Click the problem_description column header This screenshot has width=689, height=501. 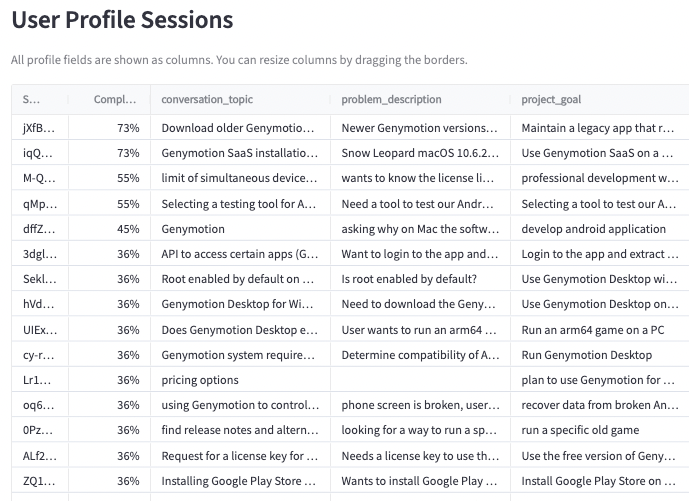point(421,99)
